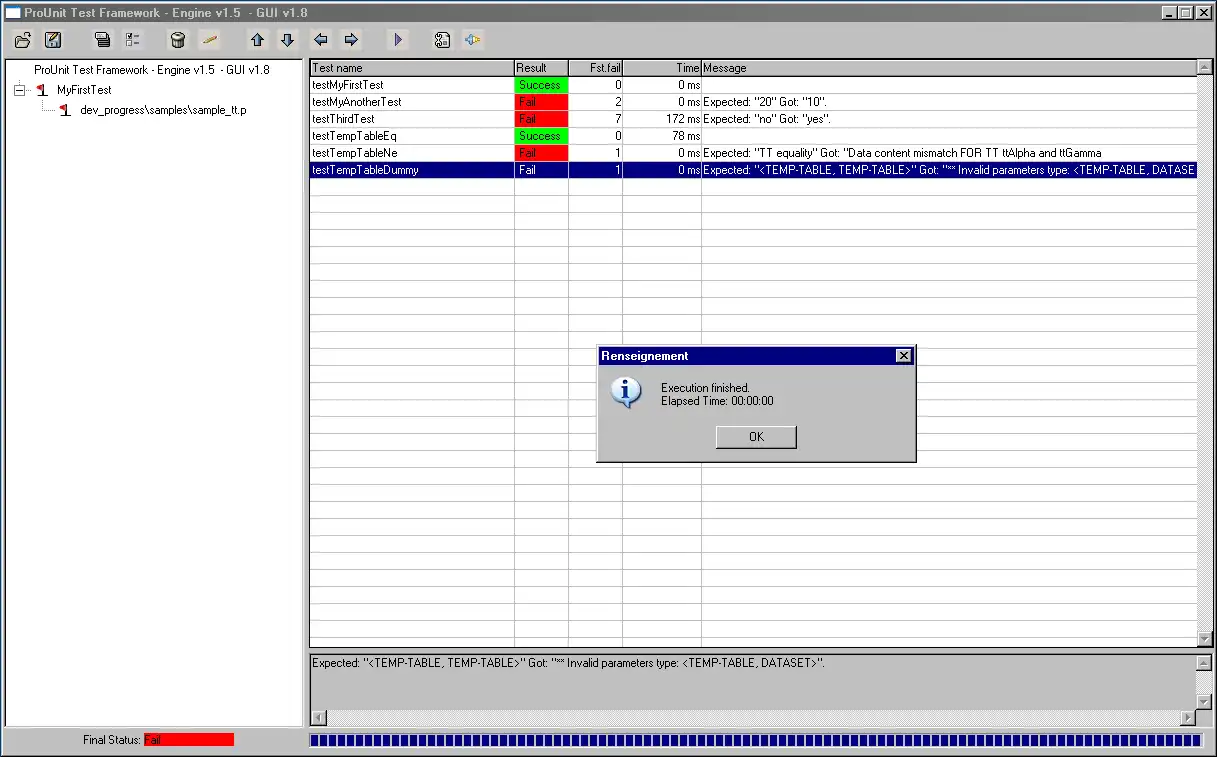Viewport: 1217px width, 757px height.
Task: Click the Fst.fail column header
Action: click(x=595, y=68)
